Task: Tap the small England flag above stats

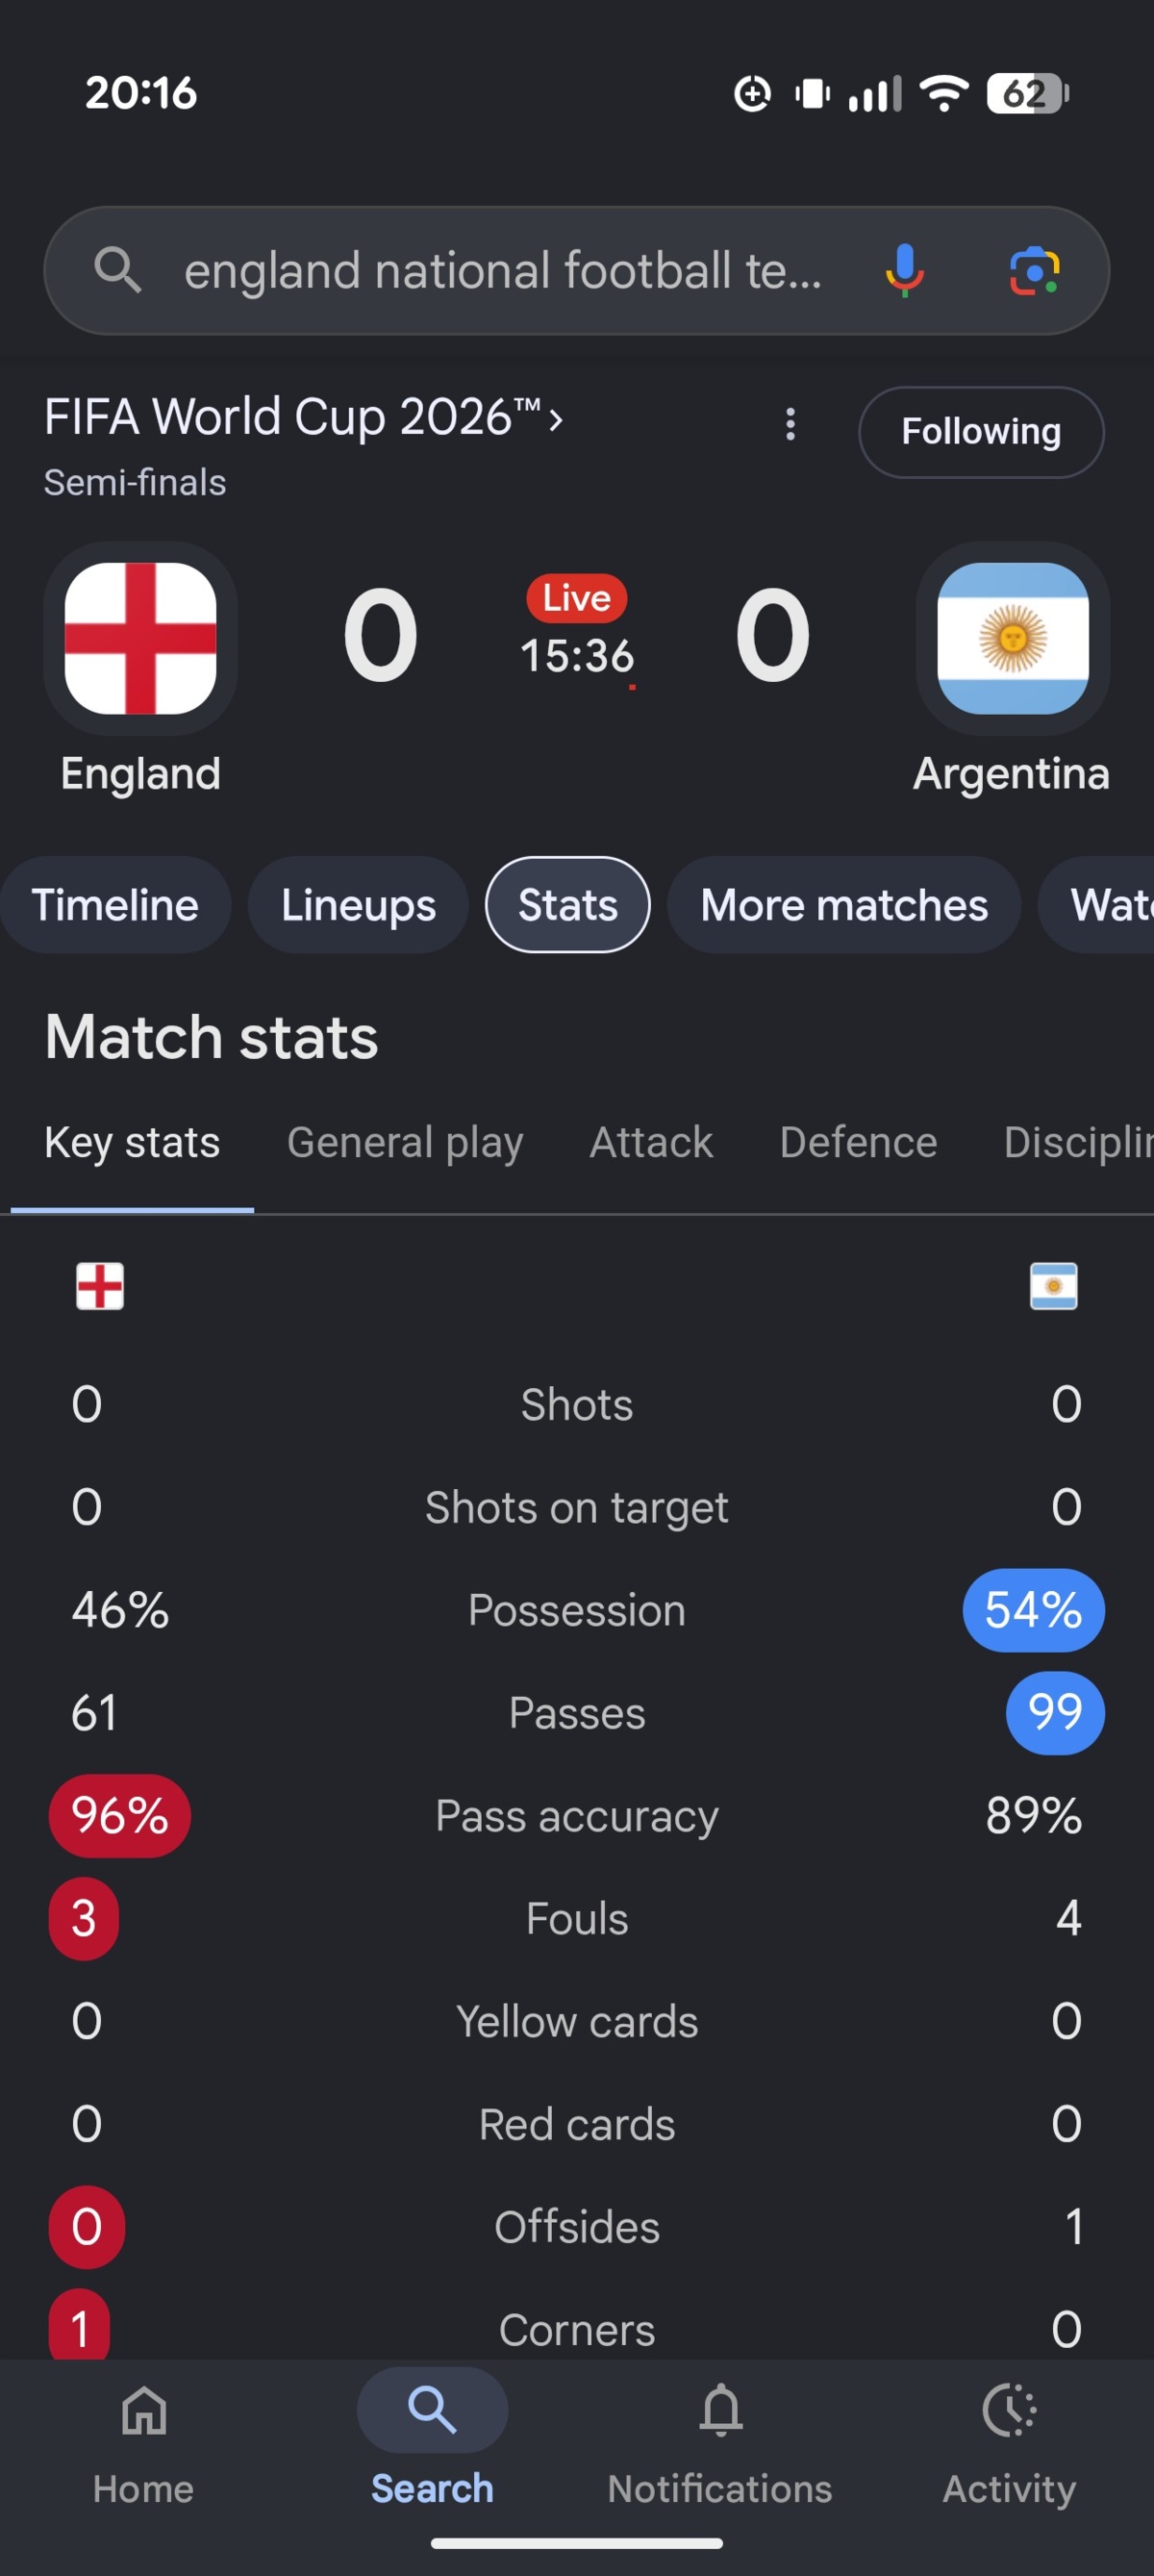Action: [x=100, y=1286]
